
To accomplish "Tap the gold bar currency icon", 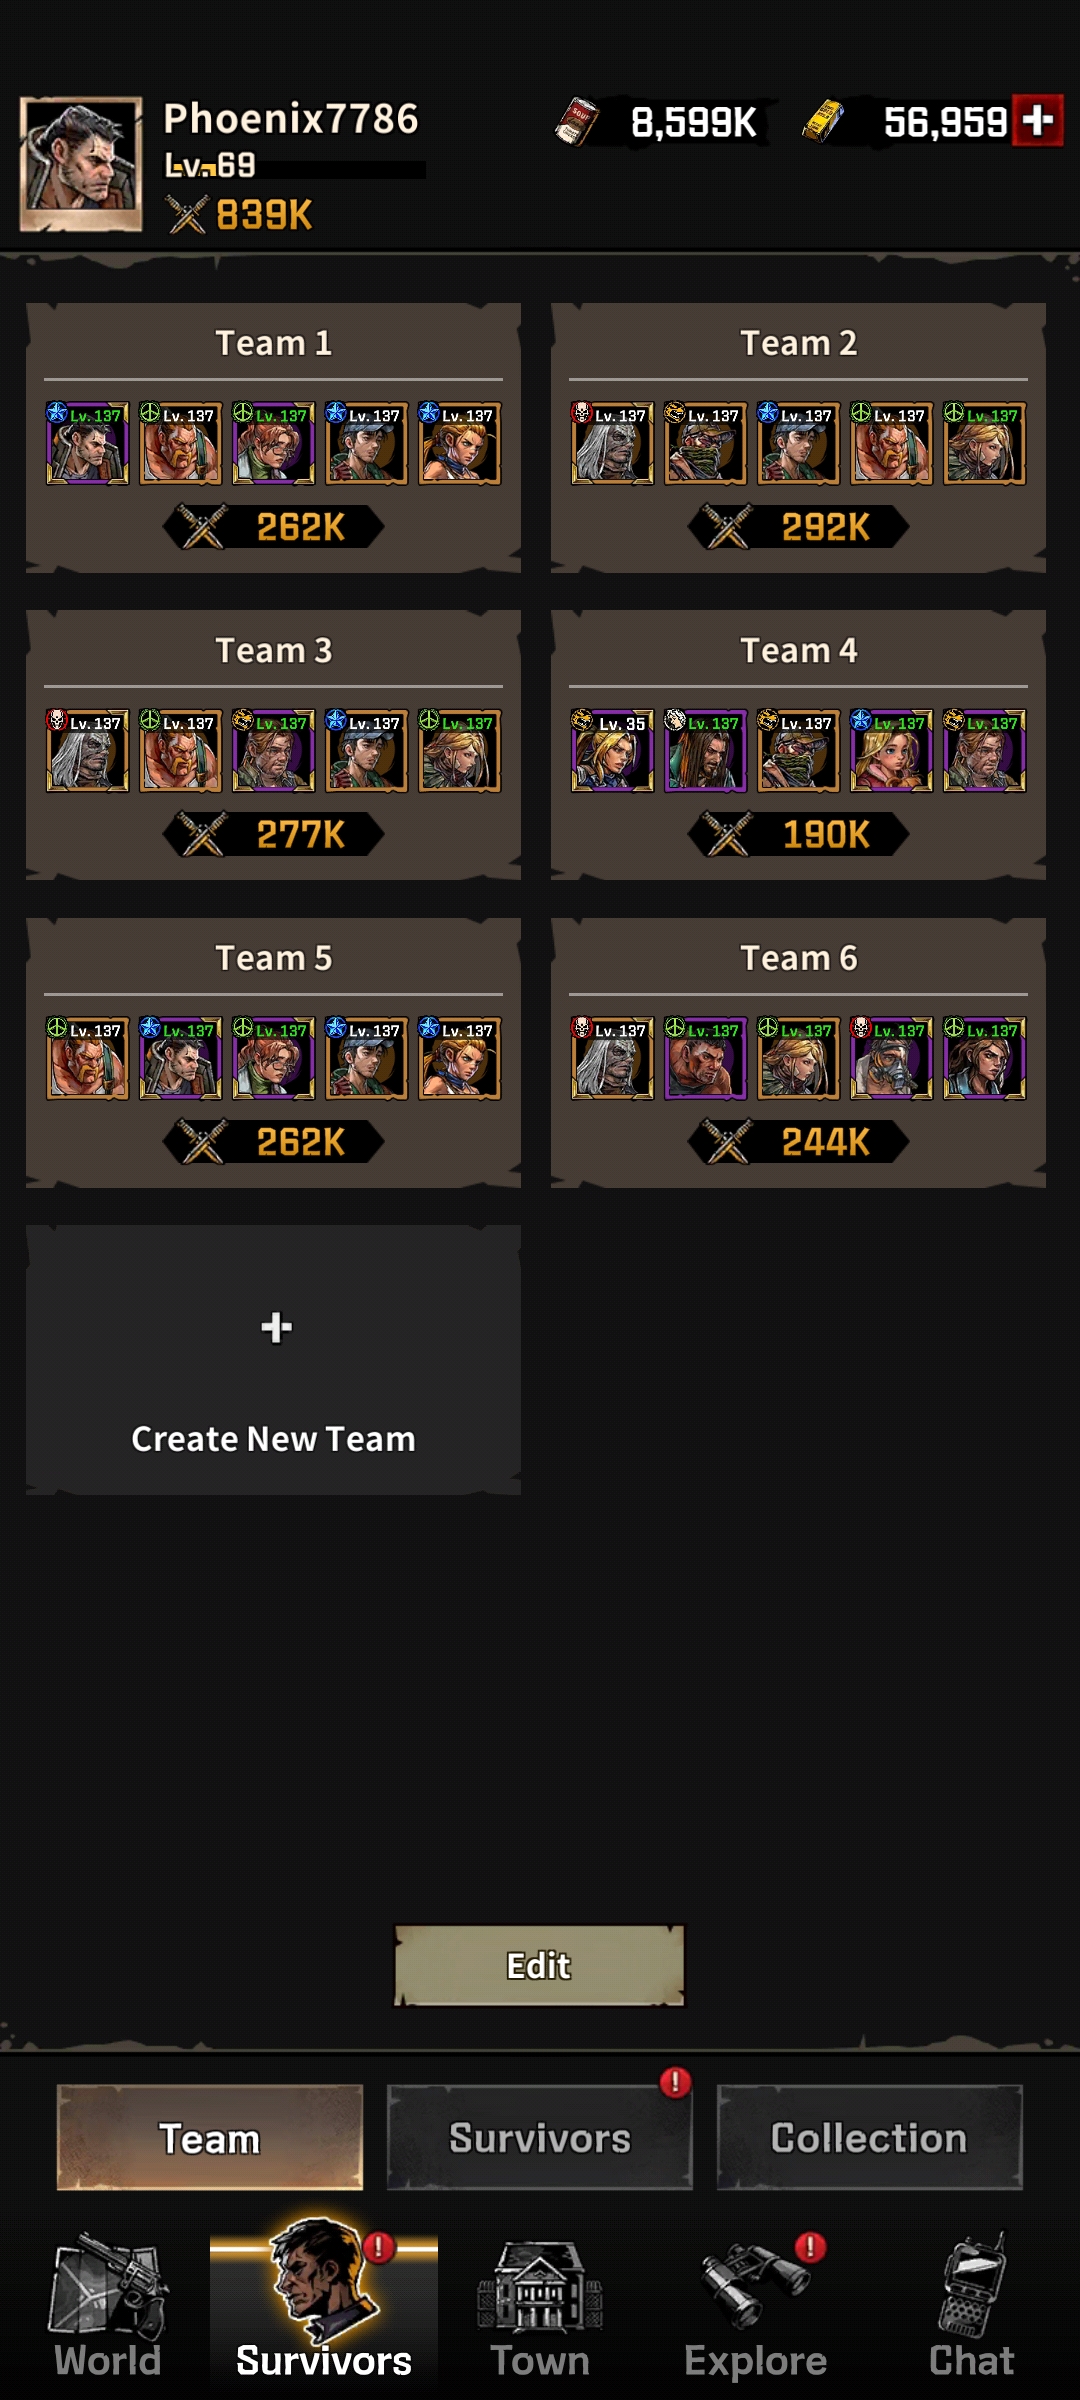I will (824, 121).
